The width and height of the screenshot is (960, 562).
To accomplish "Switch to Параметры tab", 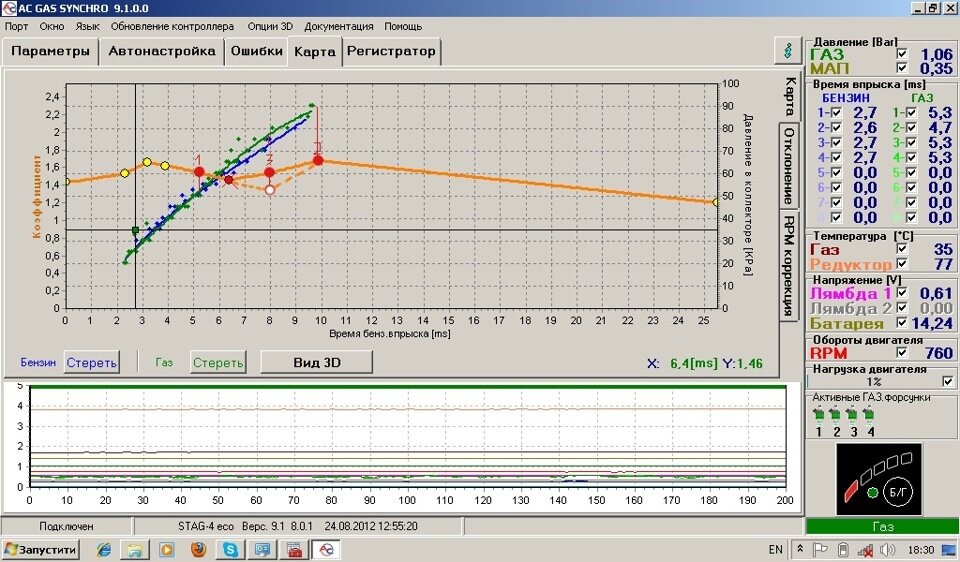I will (x=51, y=51).
